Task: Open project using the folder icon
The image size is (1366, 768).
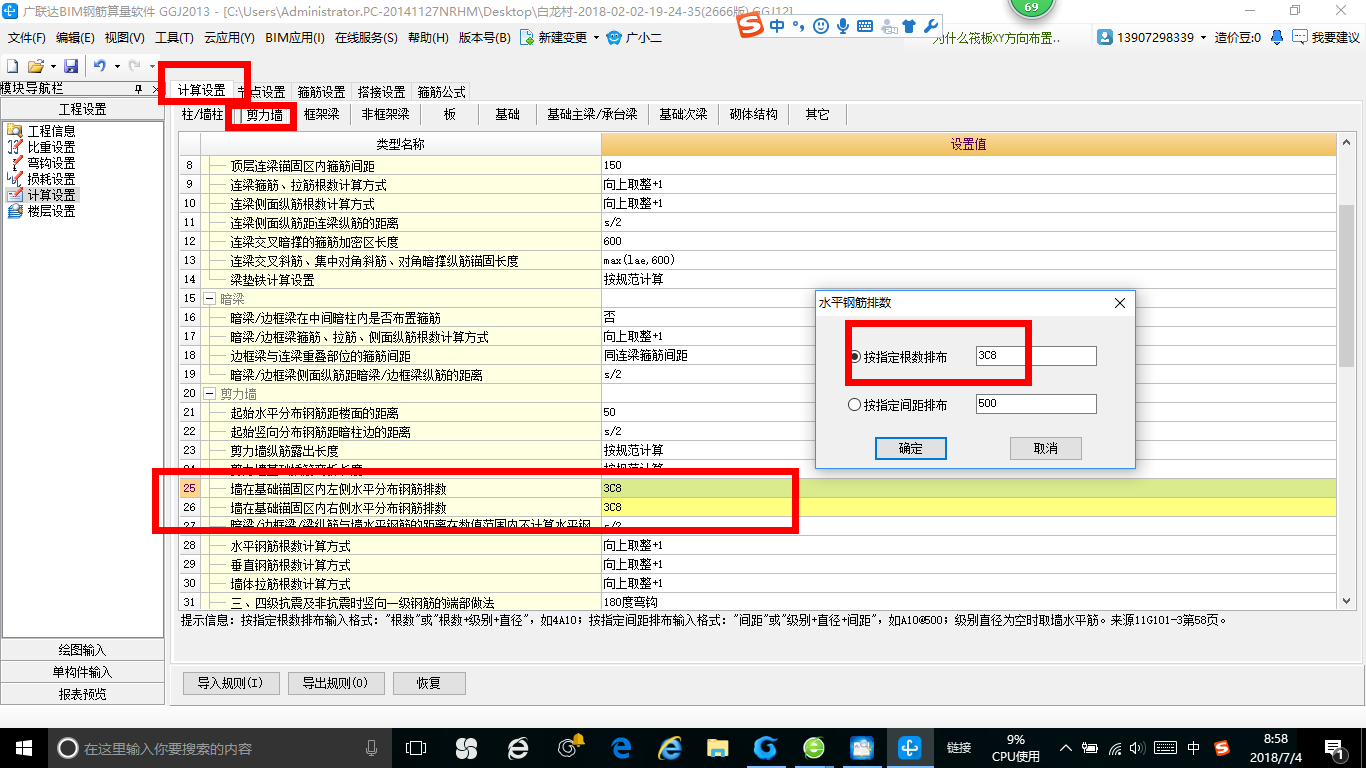Action: [35, 66]
